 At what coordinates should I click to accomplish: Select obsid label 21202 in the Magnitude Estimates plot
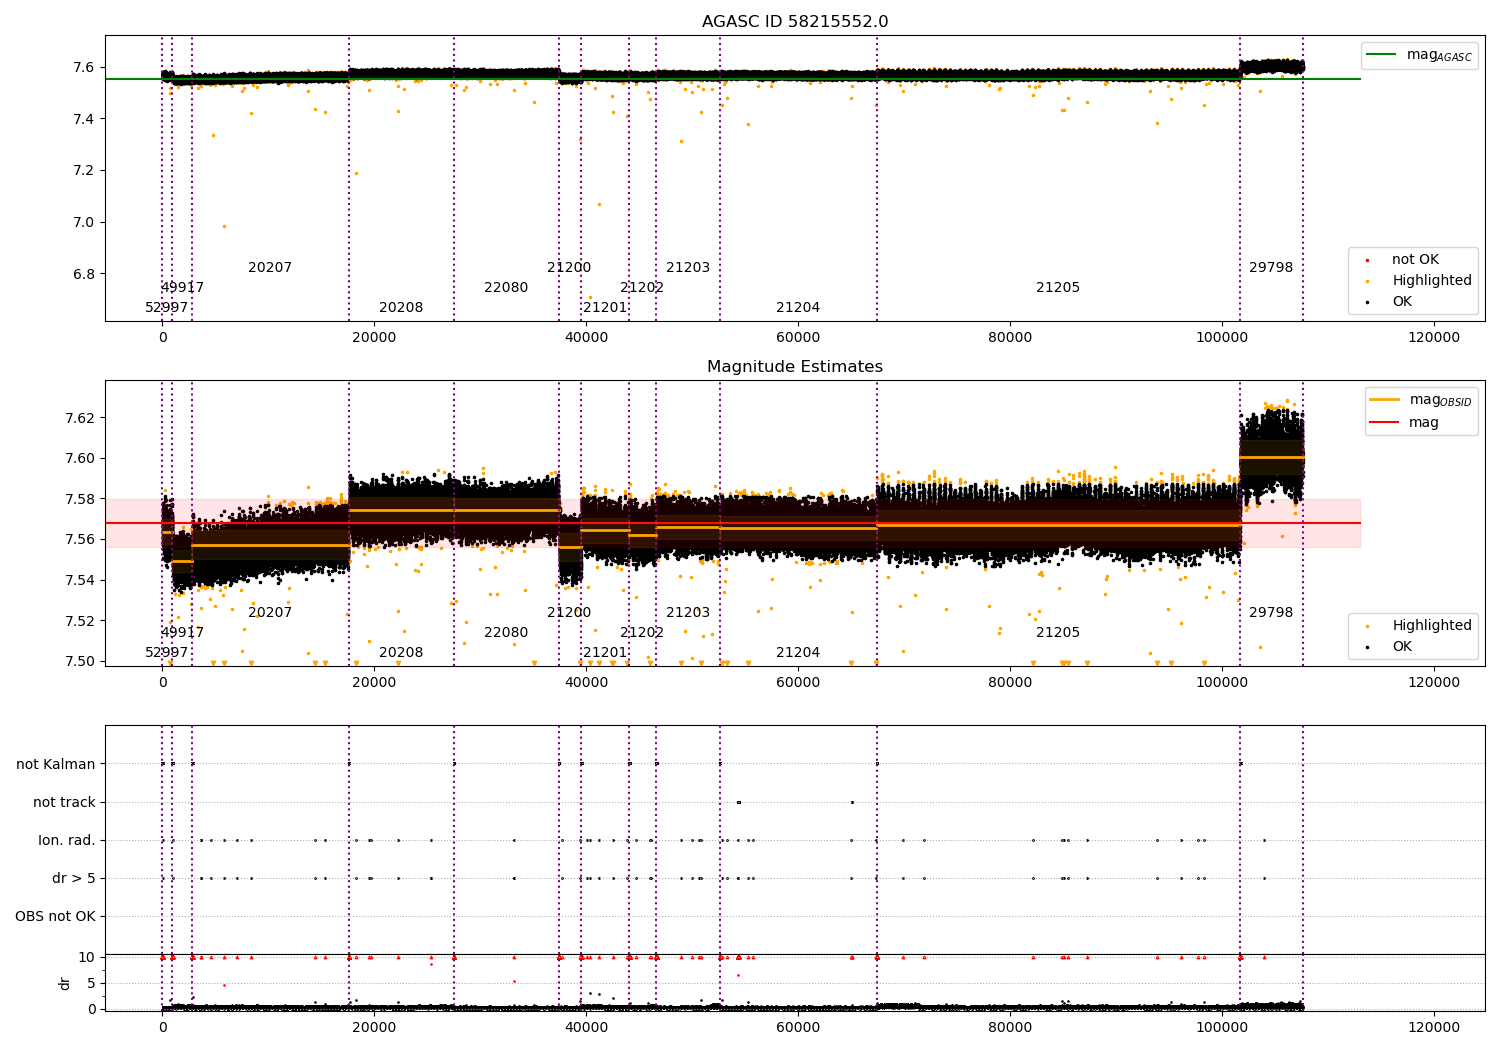(x=642, y=633)
